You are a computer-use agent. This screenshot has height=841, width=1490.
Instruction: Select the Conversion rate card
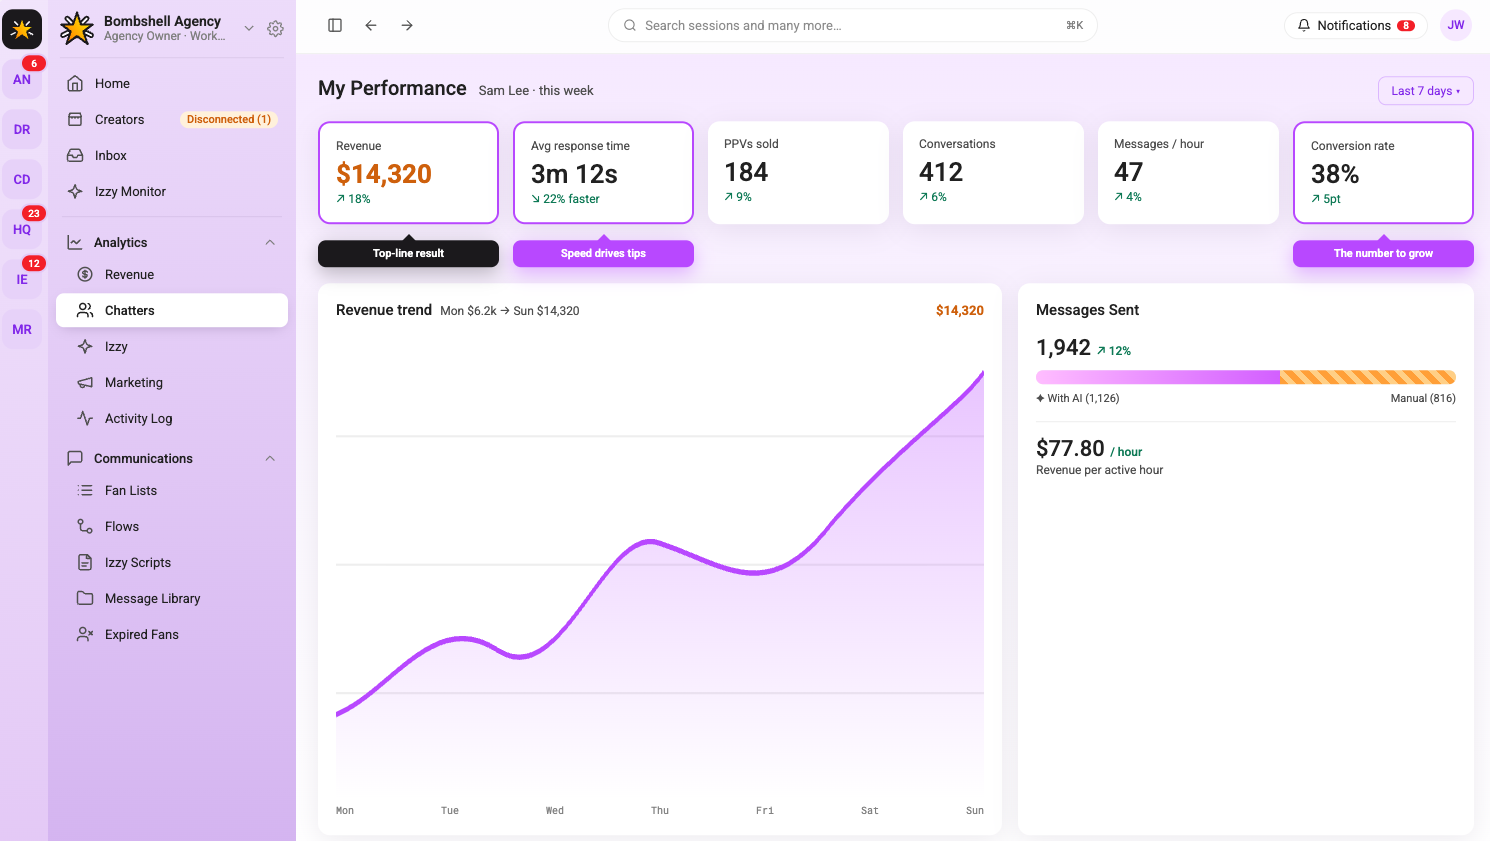pyautogui.click(x=1383, y=172)
